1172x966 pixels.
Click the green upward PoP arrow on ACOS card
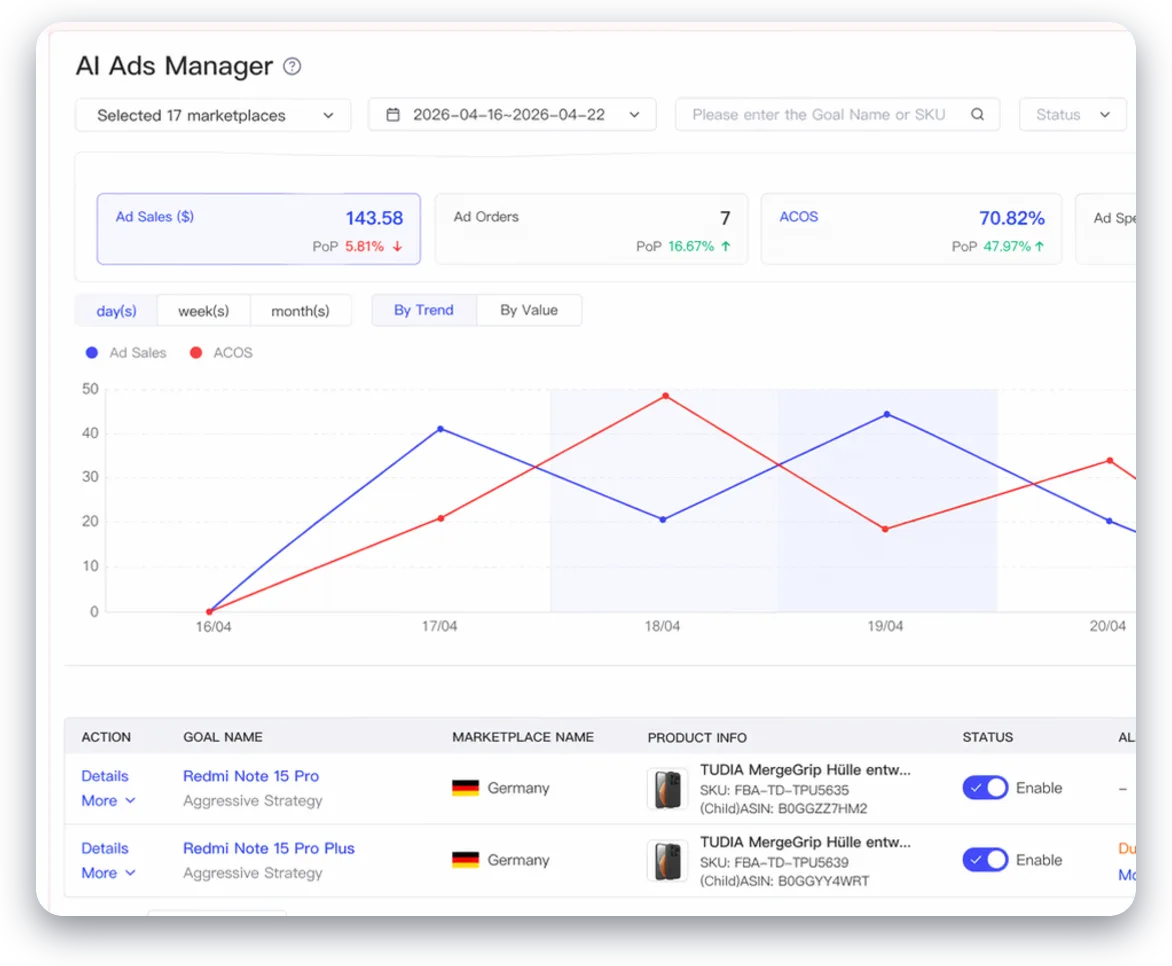pos(1040,246)
